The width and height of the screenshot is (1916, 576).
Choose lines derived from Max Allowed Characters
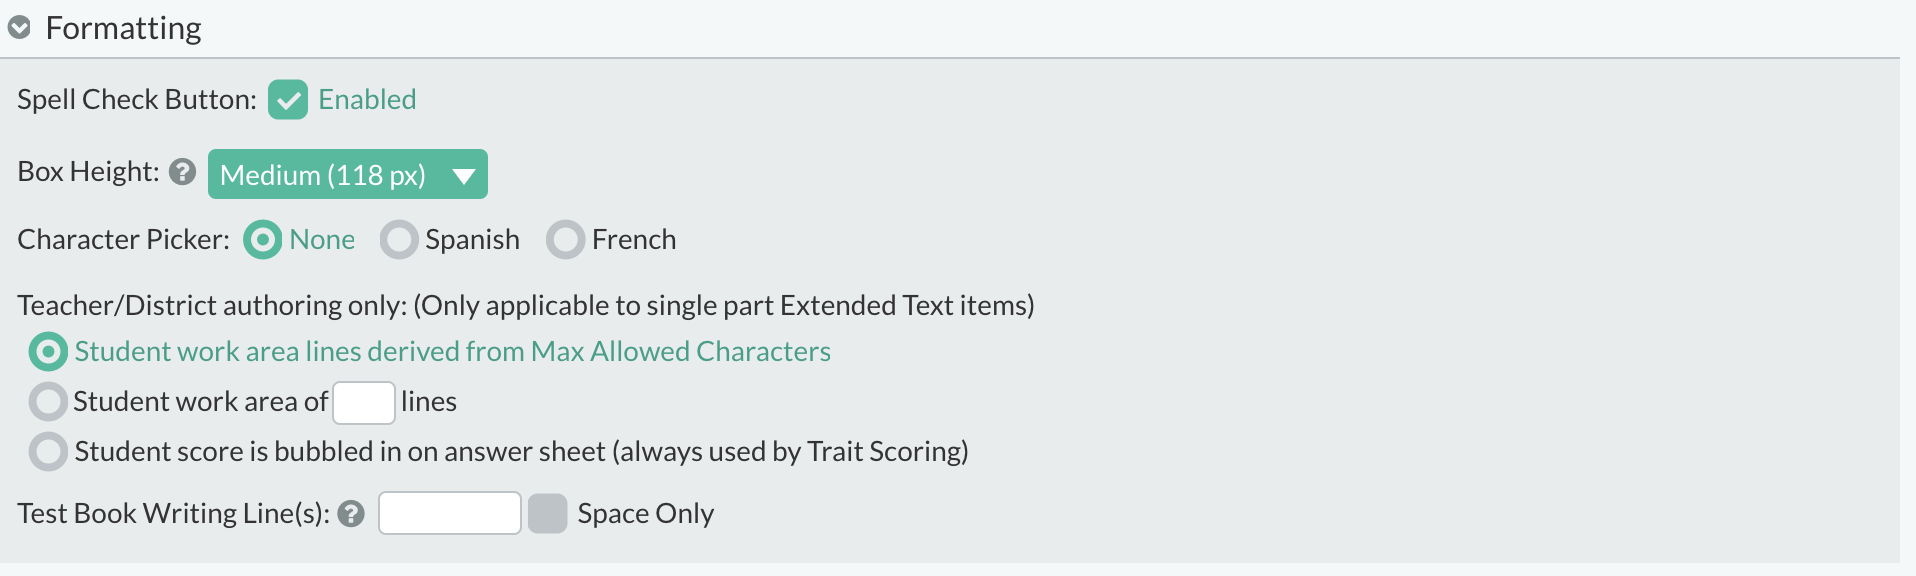[48, 352]
